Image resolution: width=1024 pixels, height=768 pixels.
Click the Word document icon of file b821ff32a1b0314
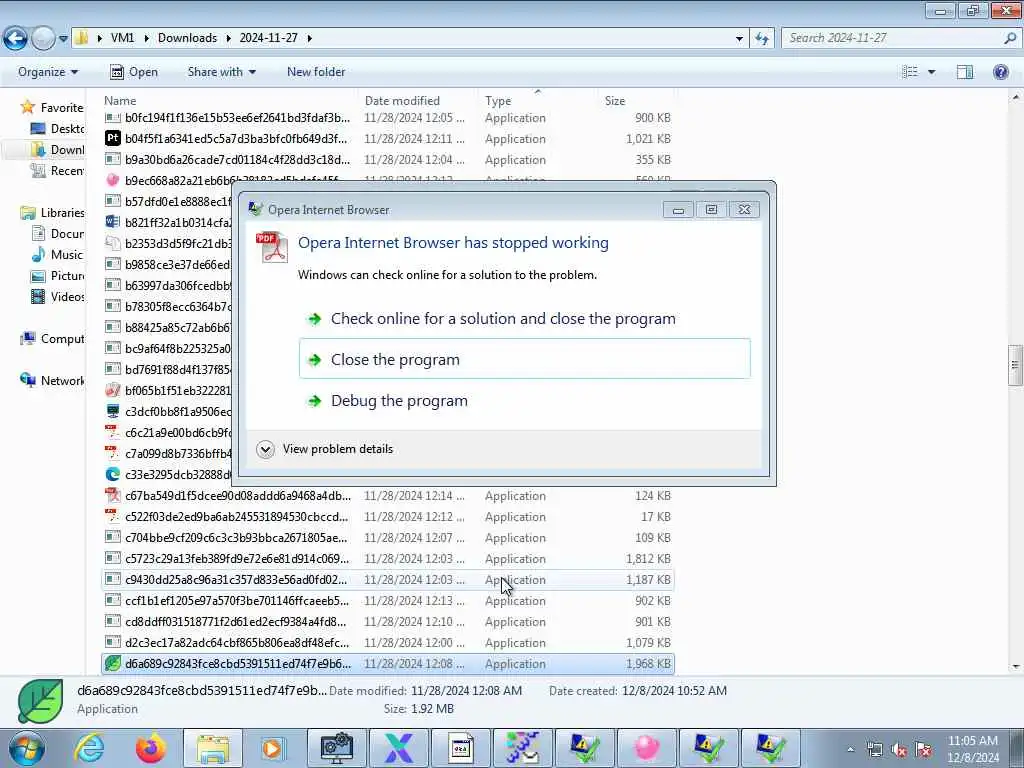(x=112, y=222)
